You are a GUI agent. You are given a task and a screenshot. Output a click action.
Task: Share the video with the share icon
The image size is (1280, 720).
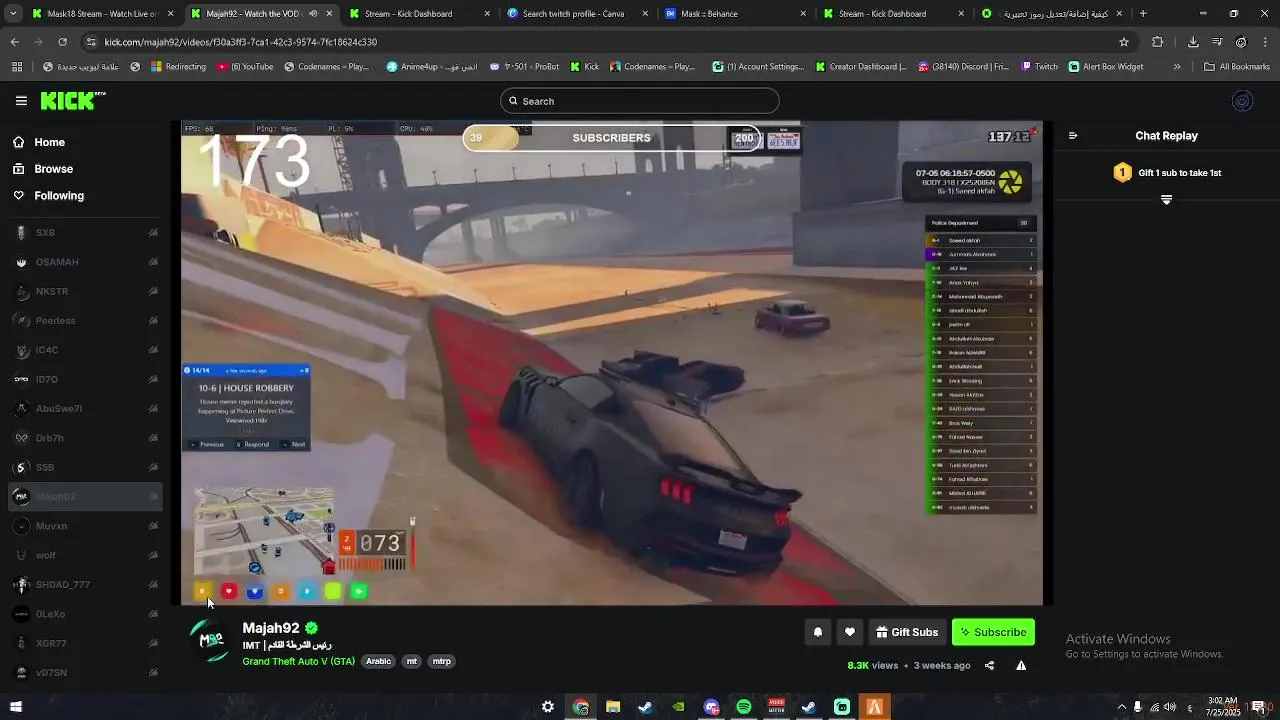[989, 665]
